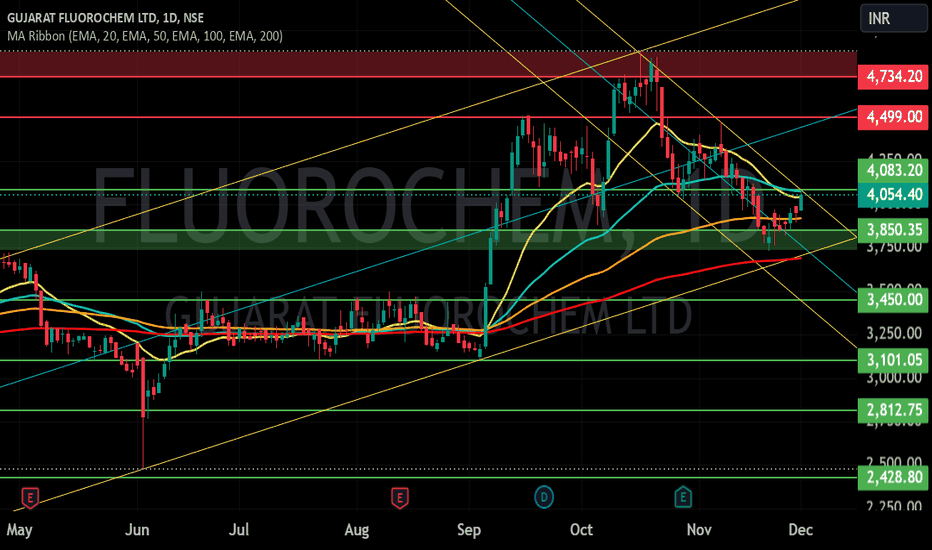Click the 4,054.40 current price label

(893, 195)
